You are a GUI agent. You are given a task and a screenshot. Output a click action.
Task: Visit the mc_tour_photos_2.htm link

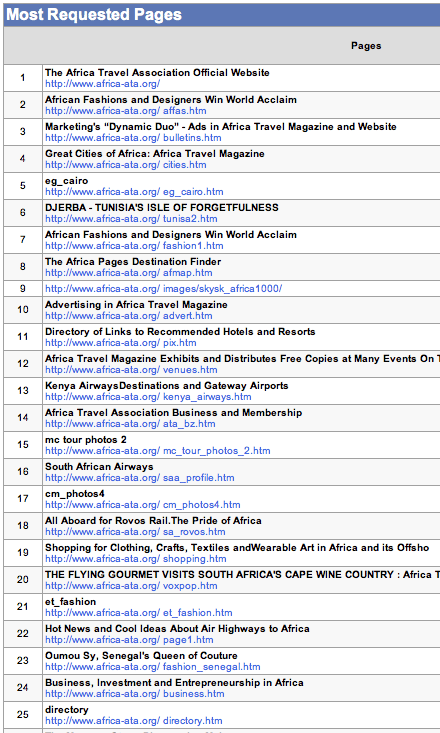[x=158, y=452]
